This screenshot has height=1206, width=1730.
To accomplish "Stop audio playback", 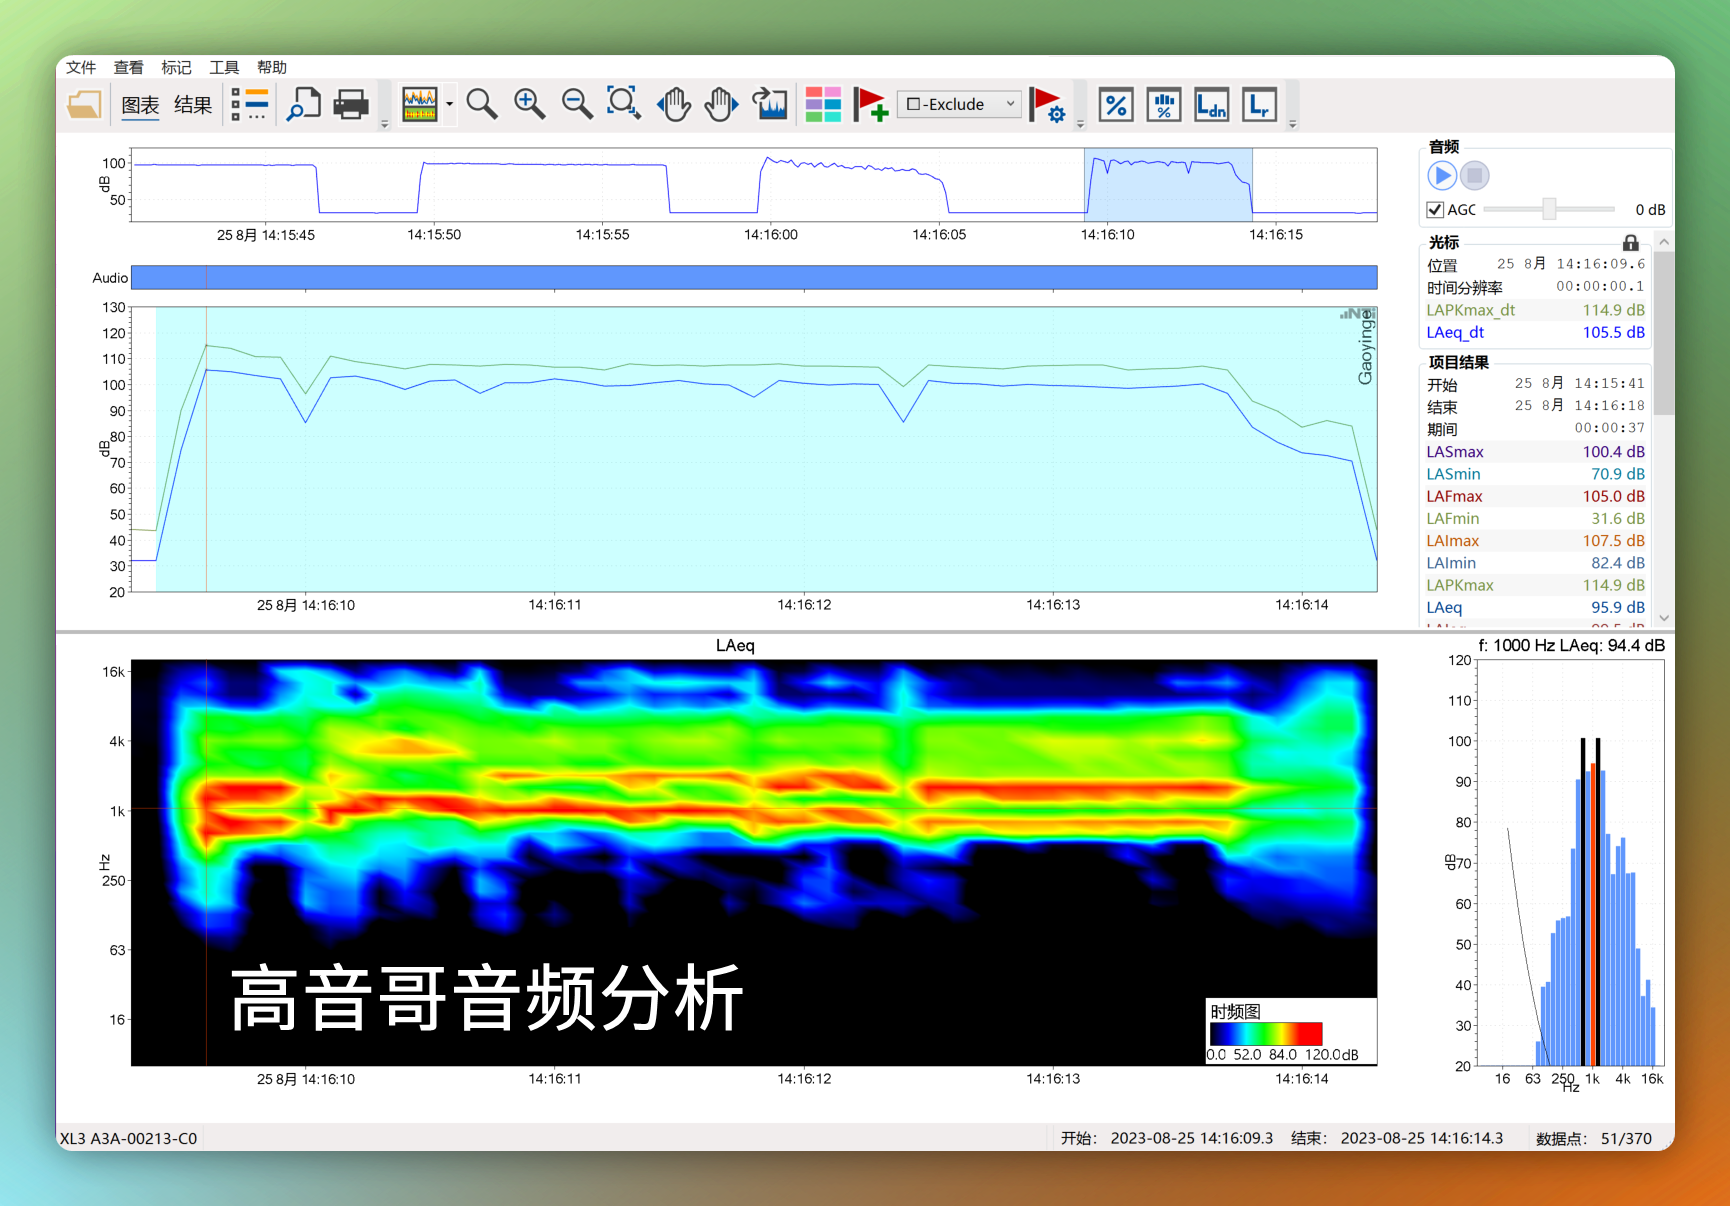I will pos(1474,176).
